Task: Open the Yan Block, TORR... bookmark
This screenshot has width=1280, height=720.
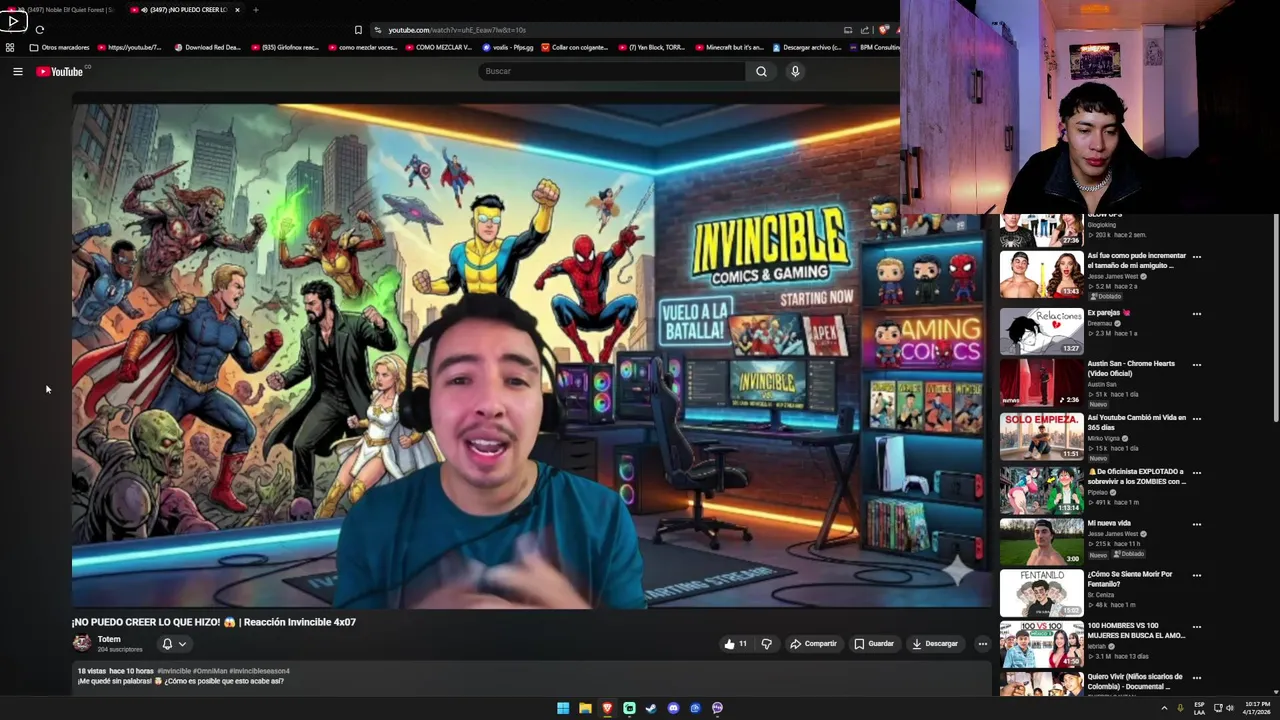Action: click(652, 47)
